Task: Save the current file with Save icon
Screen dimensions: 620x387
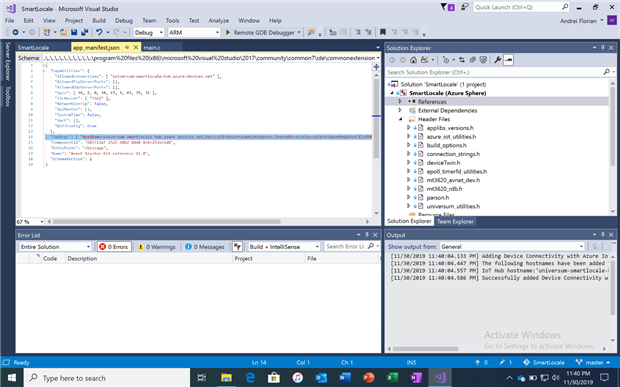Action: pyautogui.click(x=74, y=32)
